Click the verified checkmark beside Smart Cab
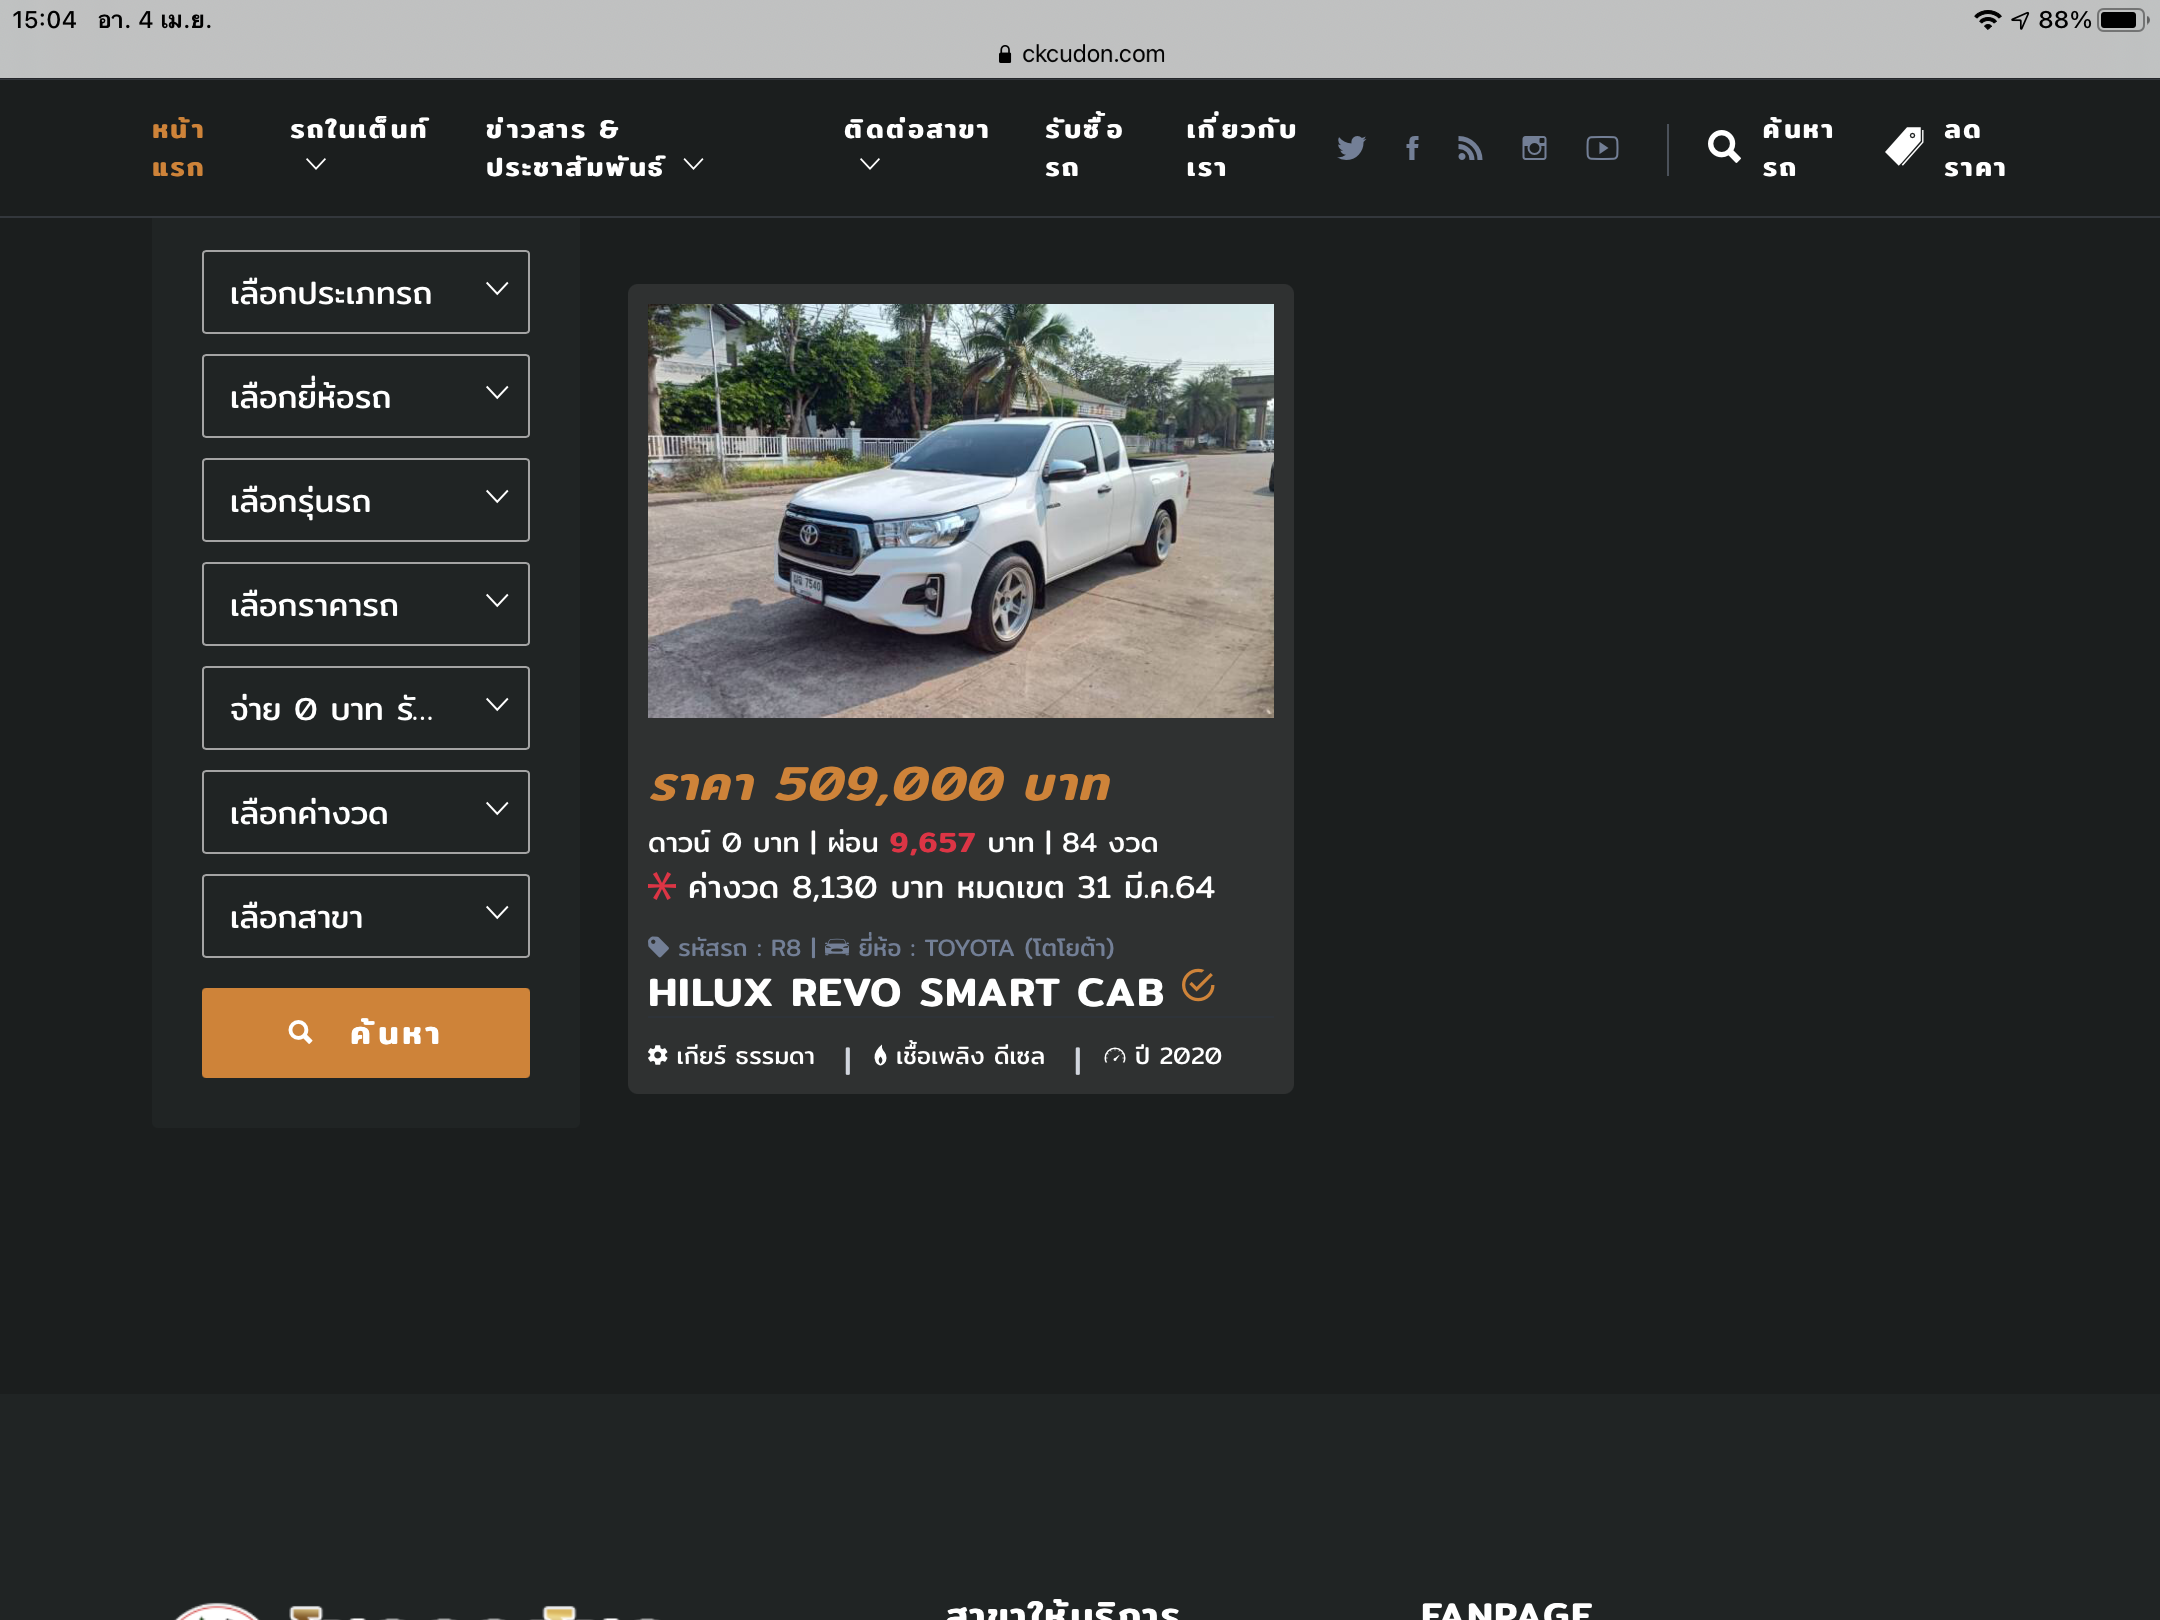The width and height of the screenshot is (2160, 1620). click(x=1198, y=986)
